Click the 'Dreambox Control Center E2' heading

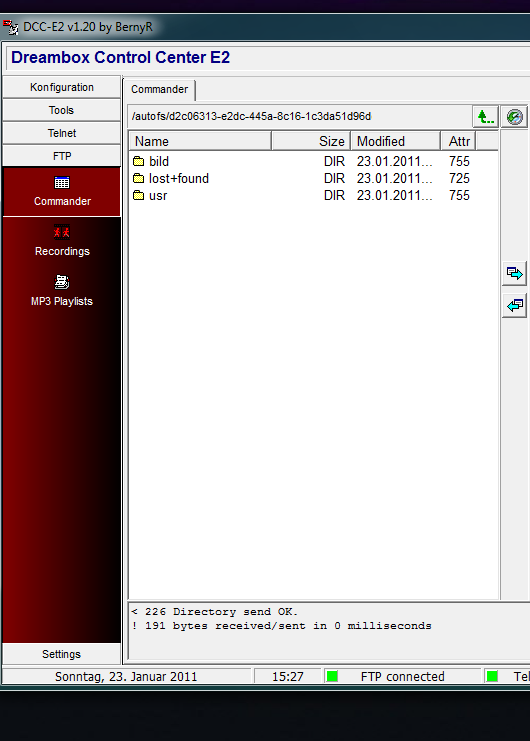(x=120, y=57)
